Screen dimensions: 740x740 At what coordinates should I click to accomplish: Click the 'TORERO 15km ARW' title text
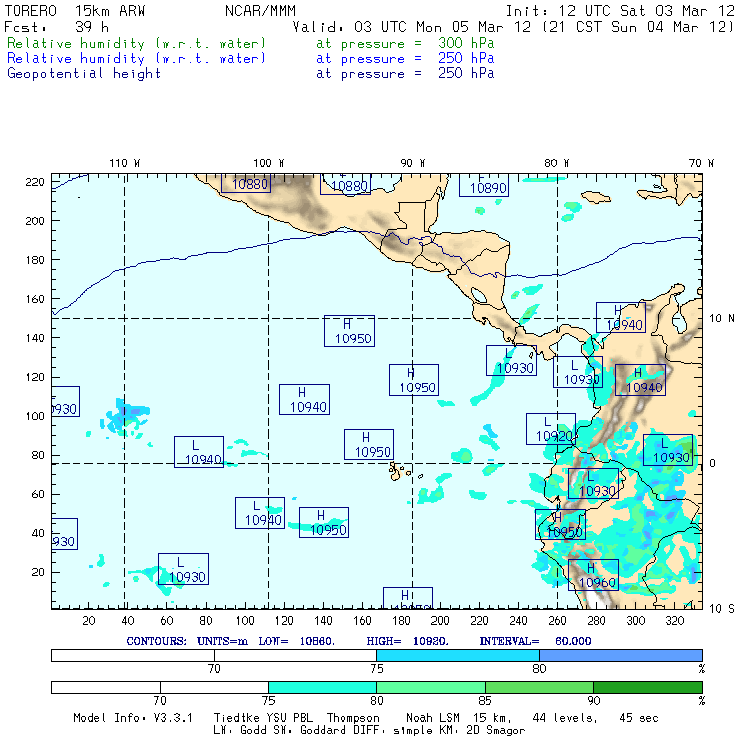coord(75,11)
